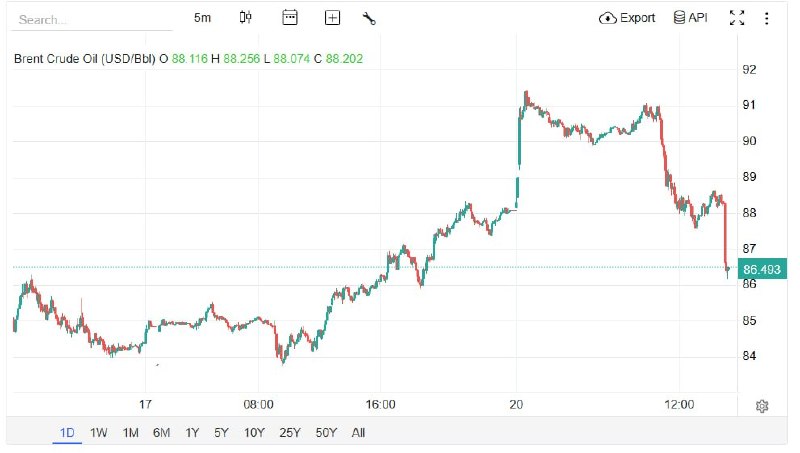Select the 1D time range tab
This screenshot has width=800, height=453.
pyautogui.click(x=67, y=433)
